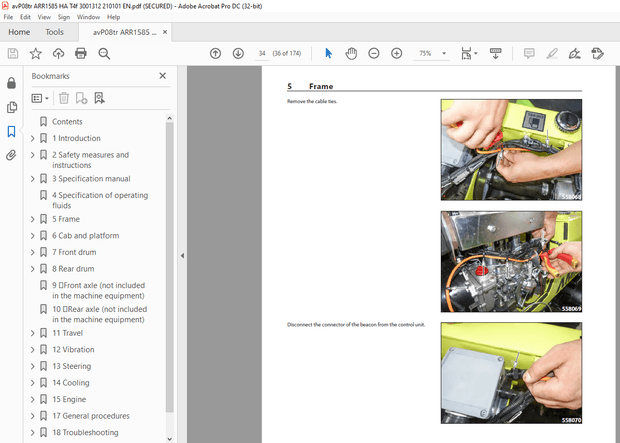Toggle the Page Thumbnails panel icon
Viewport: 620px width, 443px height.
pos(11,107)
